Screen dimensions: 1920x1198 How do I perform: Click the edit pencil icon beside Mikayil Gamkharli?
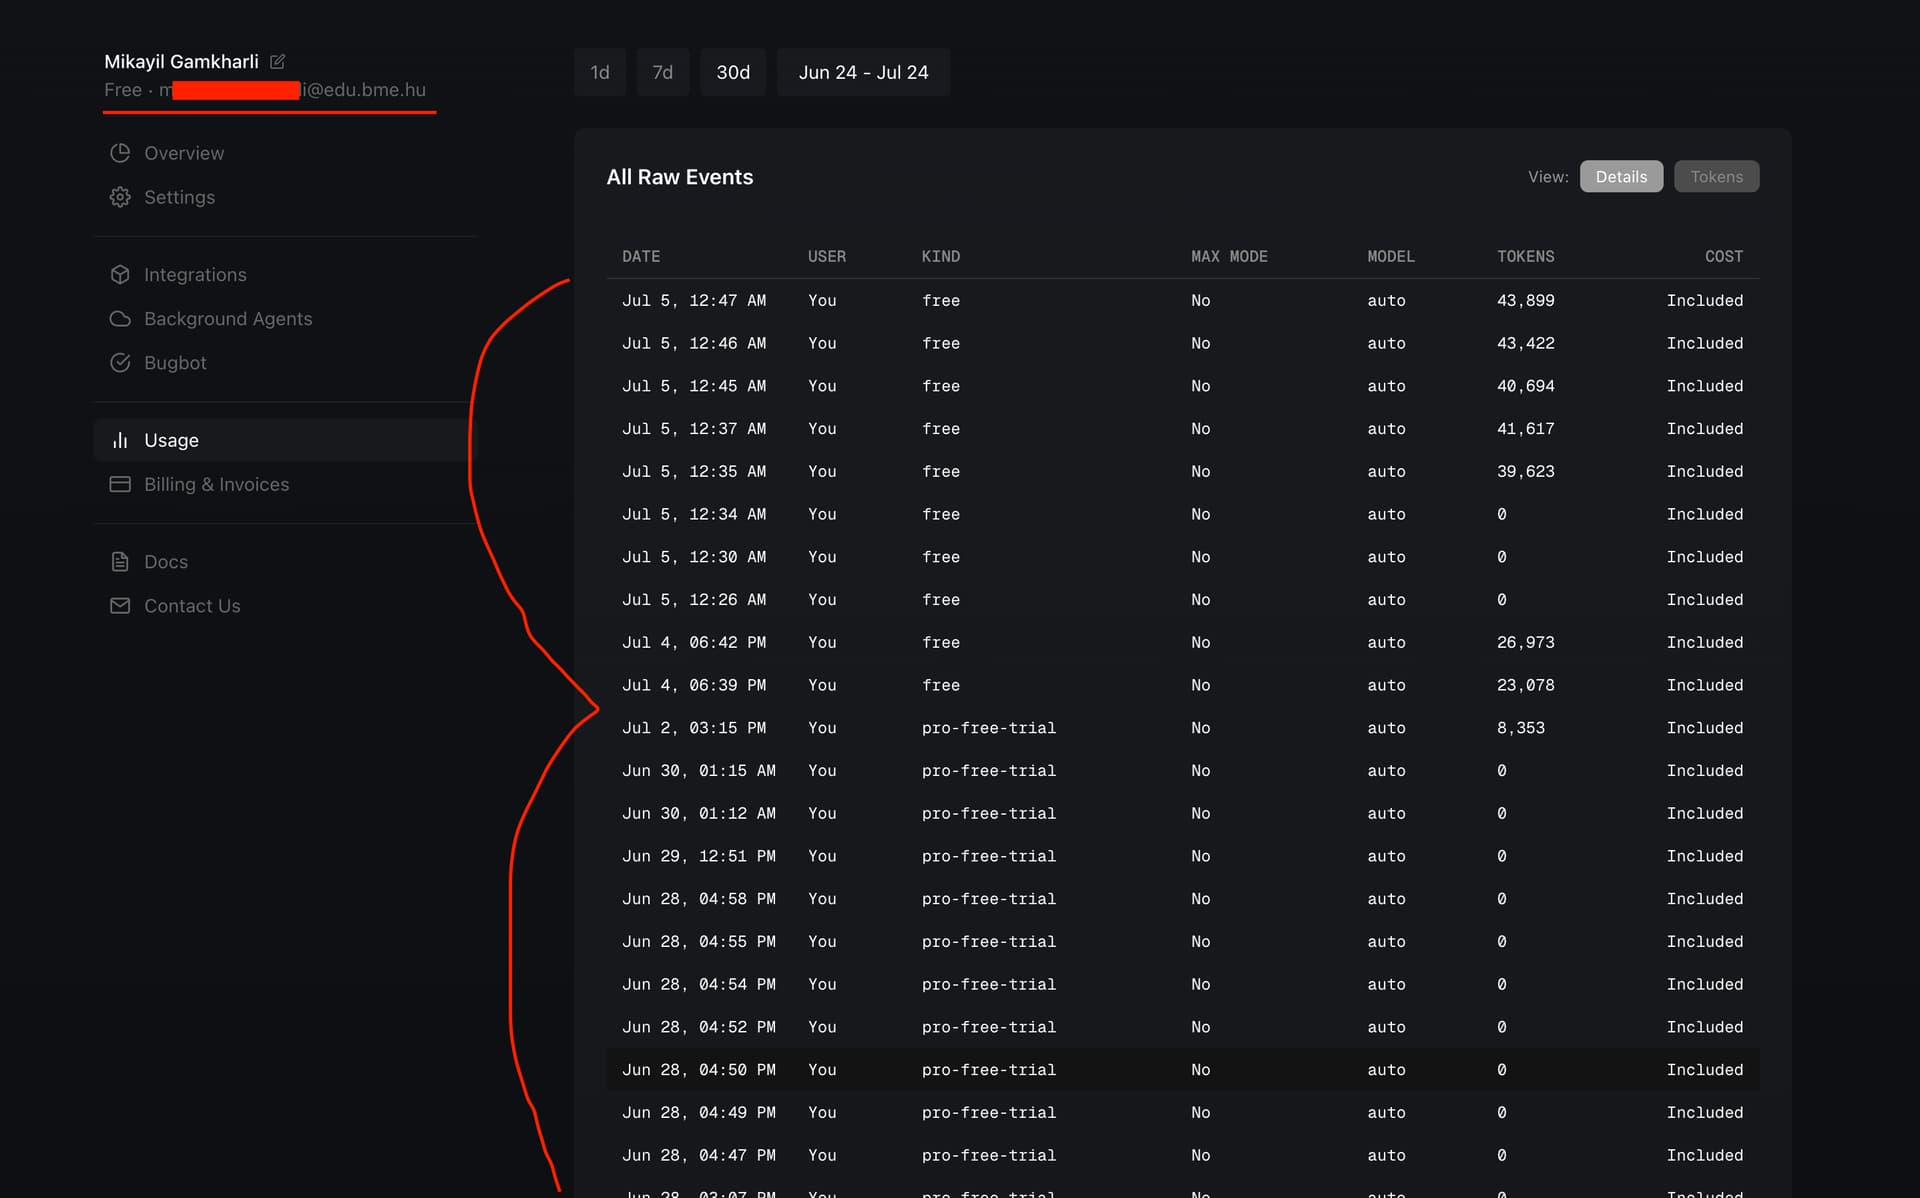point(278,62)
